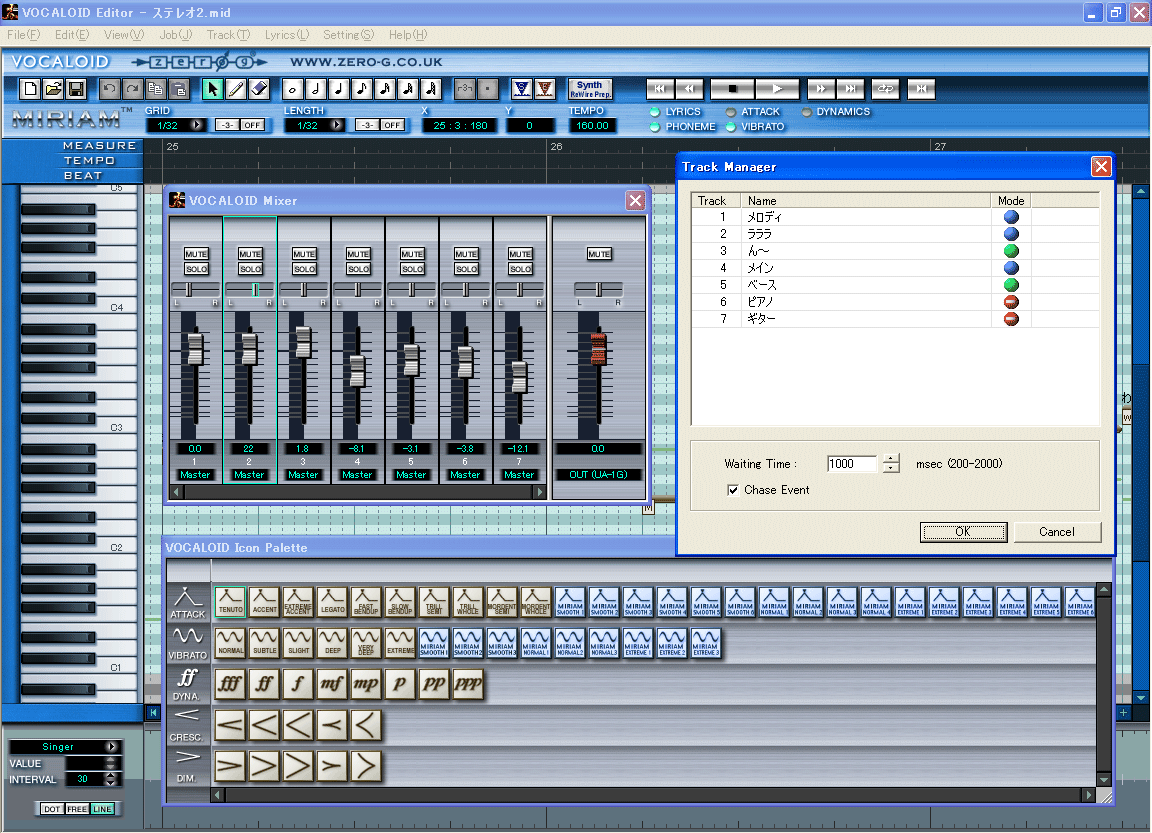Toggle the LYRICS display indicator

(x=655, y=112)
